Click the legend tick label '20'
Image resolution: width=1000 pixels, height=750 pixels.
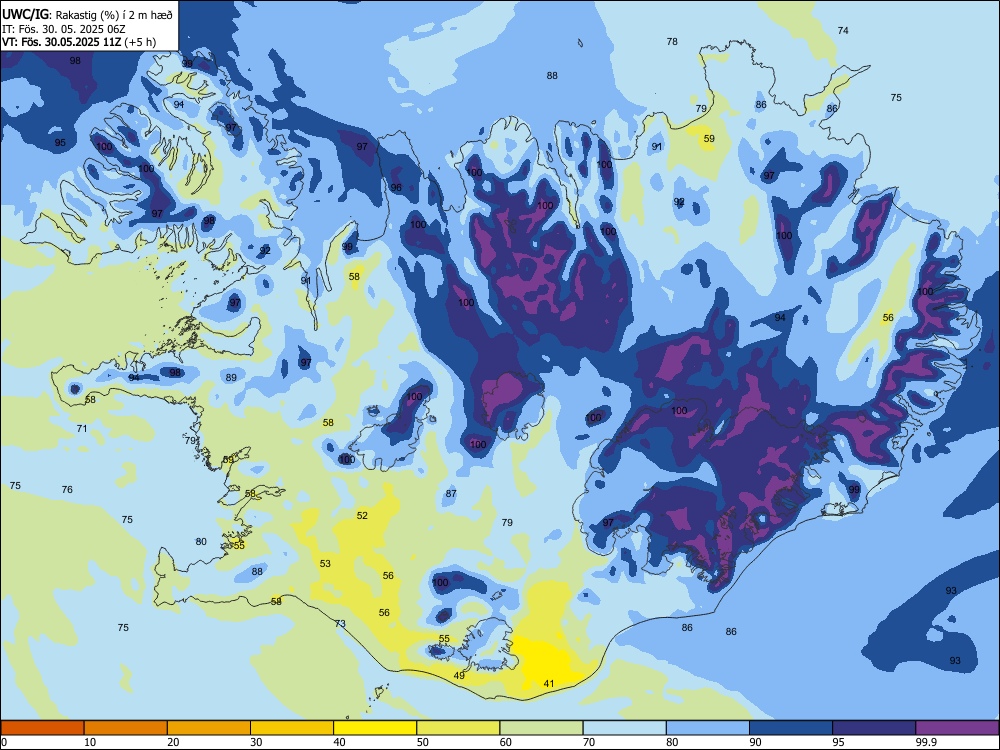pos(173,742)
